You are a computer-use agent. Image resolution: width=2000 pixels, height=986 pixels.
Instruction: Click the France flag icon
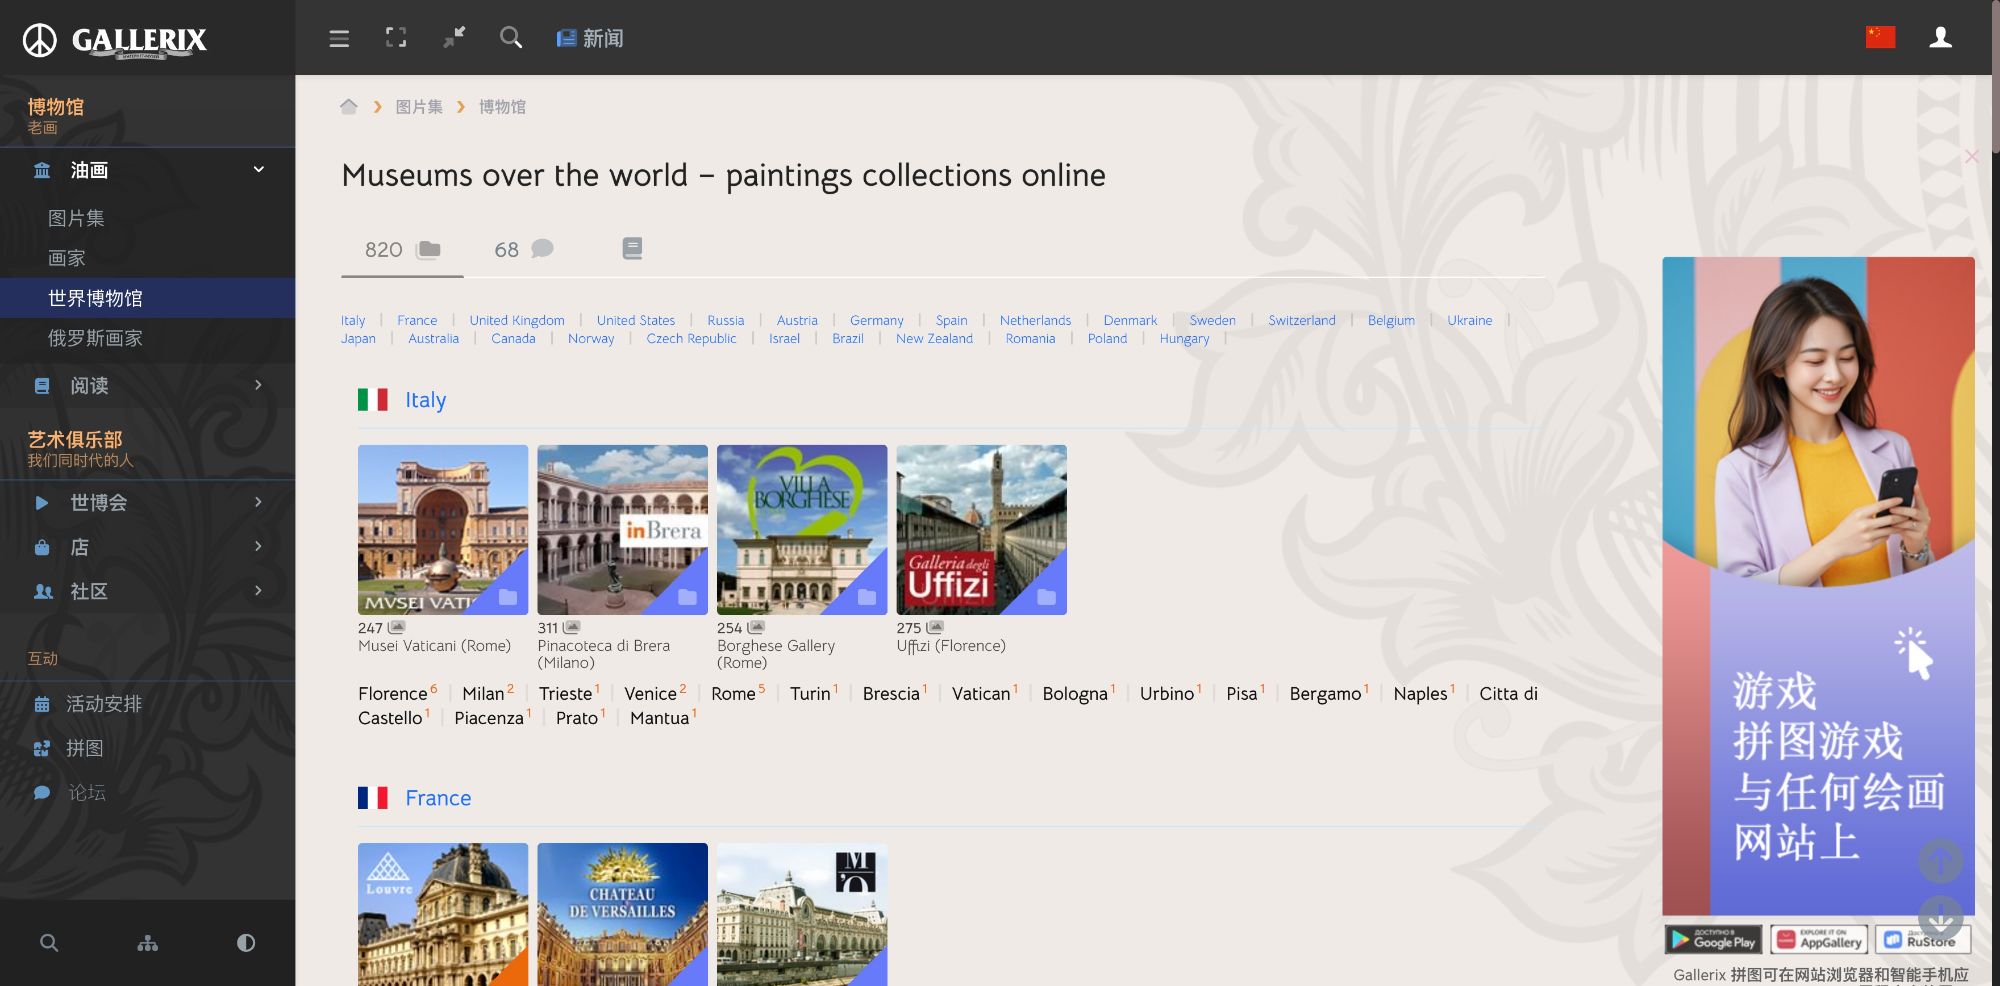click(373, 798)
